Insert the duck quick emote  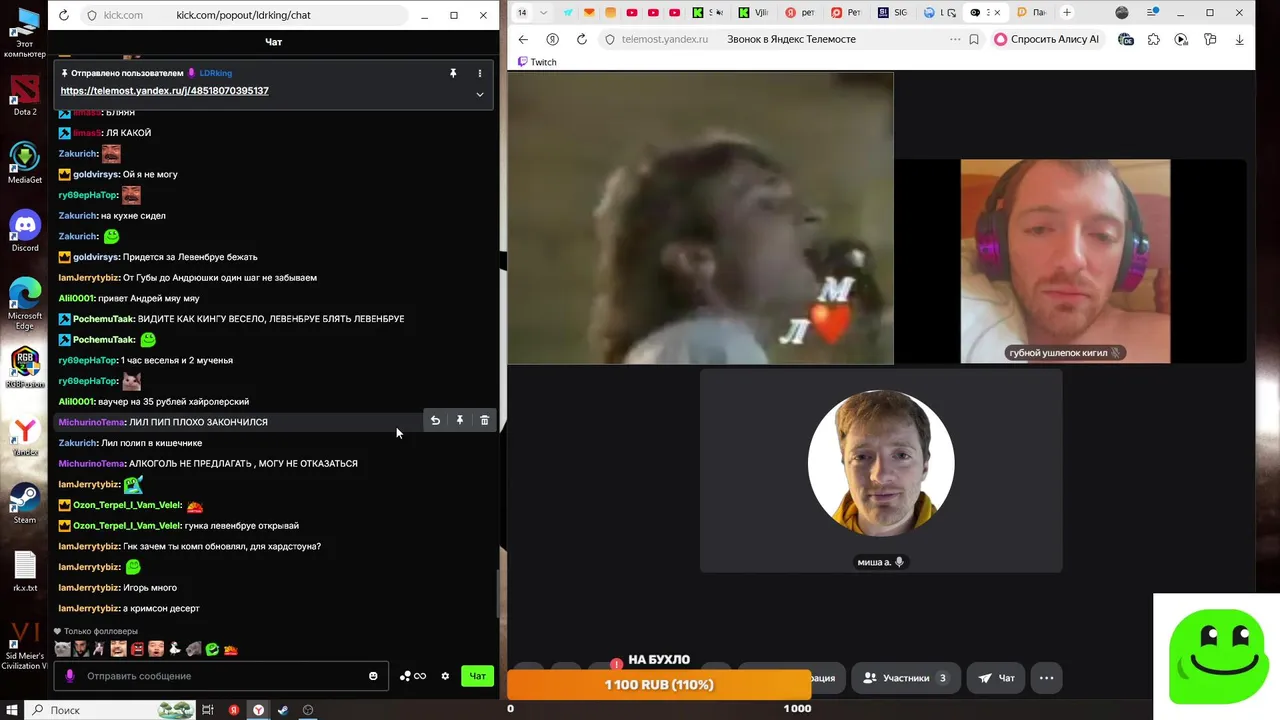[174, 649]
